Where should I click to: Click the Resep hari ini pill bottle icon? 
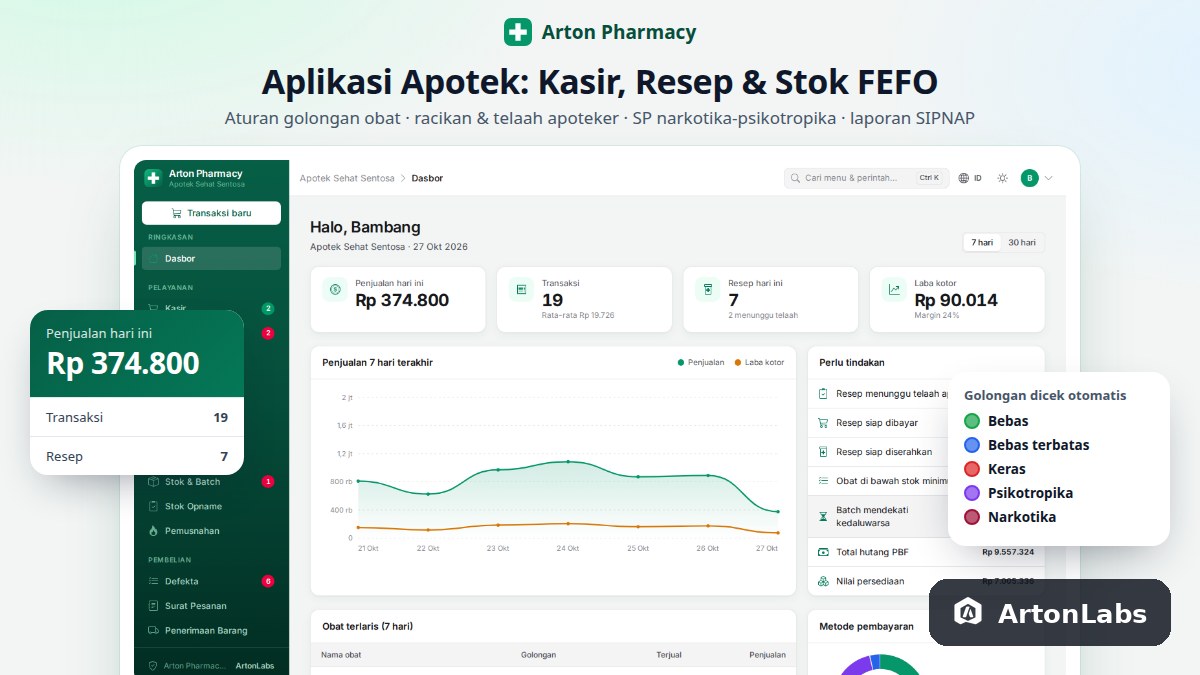coord(708,290)
